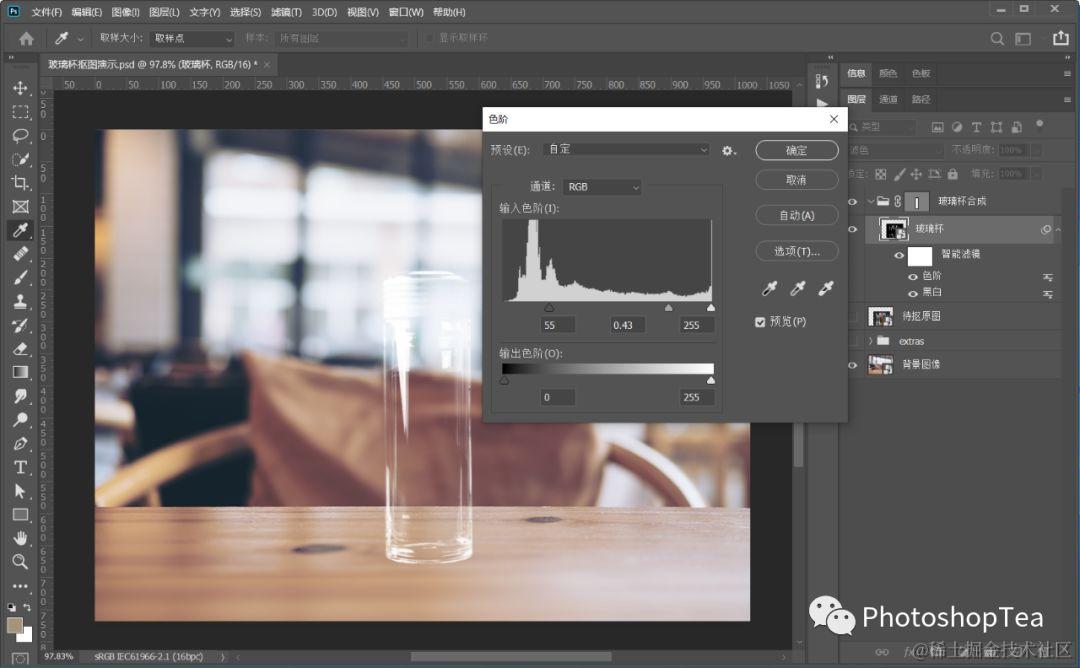Hide the 背景图像 layer
Image resolution: width=1080 pixels, height=668 pixels.
point(853,365)
